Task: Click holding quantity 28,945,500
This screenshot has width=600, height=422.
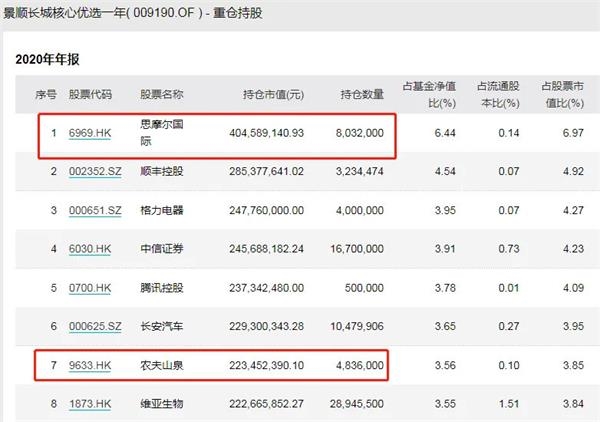Action: [x=357, y=404]
